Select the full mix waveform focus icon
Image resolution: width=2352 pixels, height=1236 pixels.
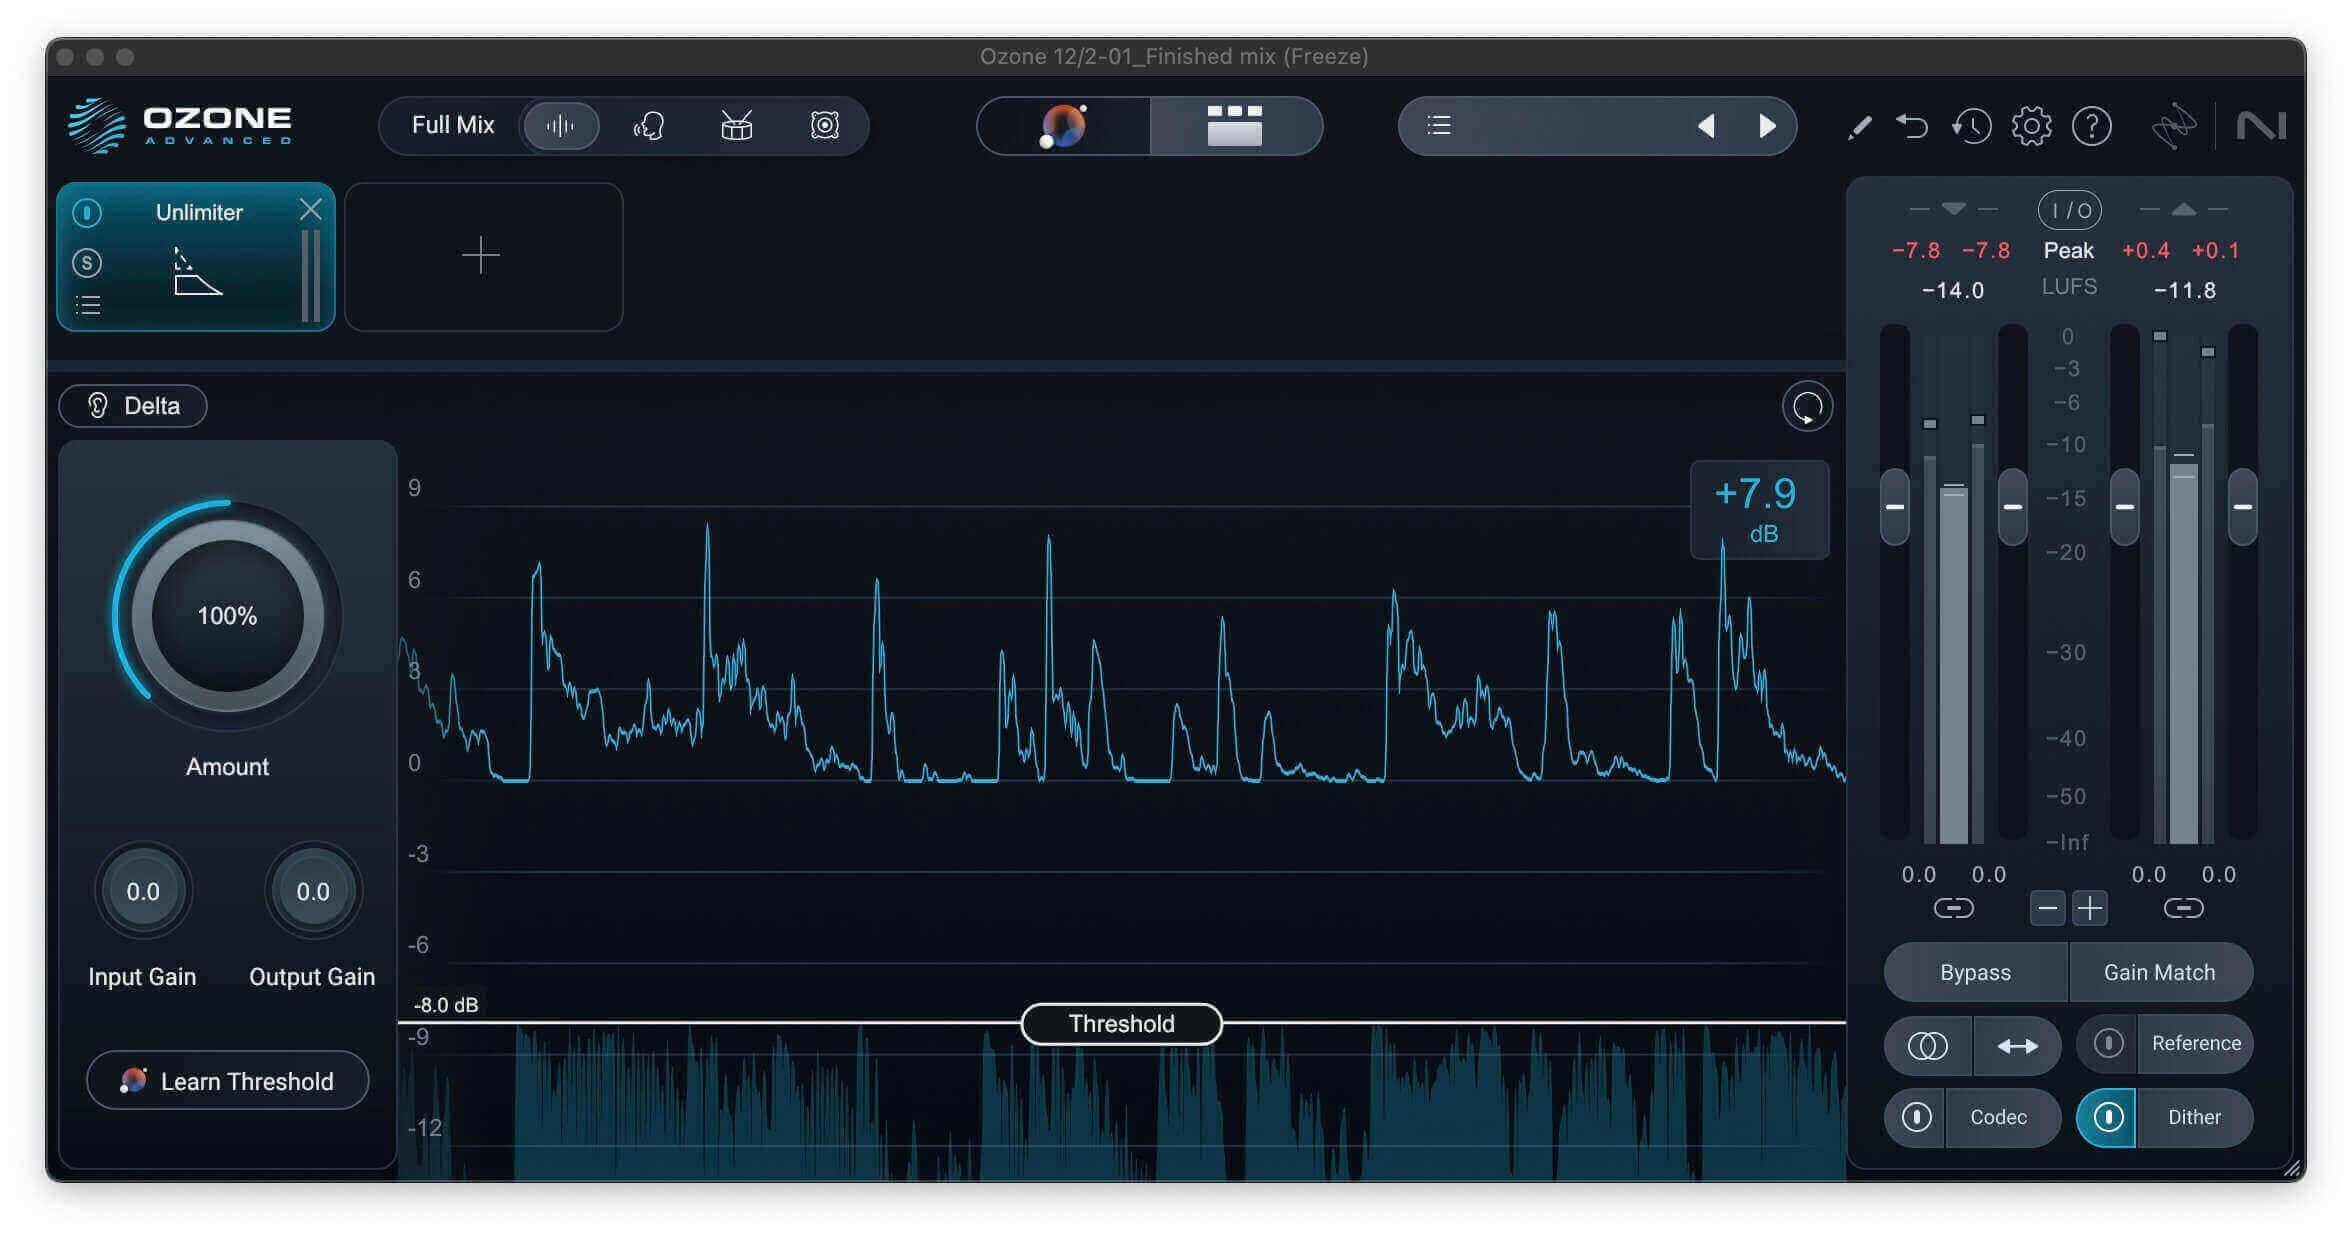(561, 126)
